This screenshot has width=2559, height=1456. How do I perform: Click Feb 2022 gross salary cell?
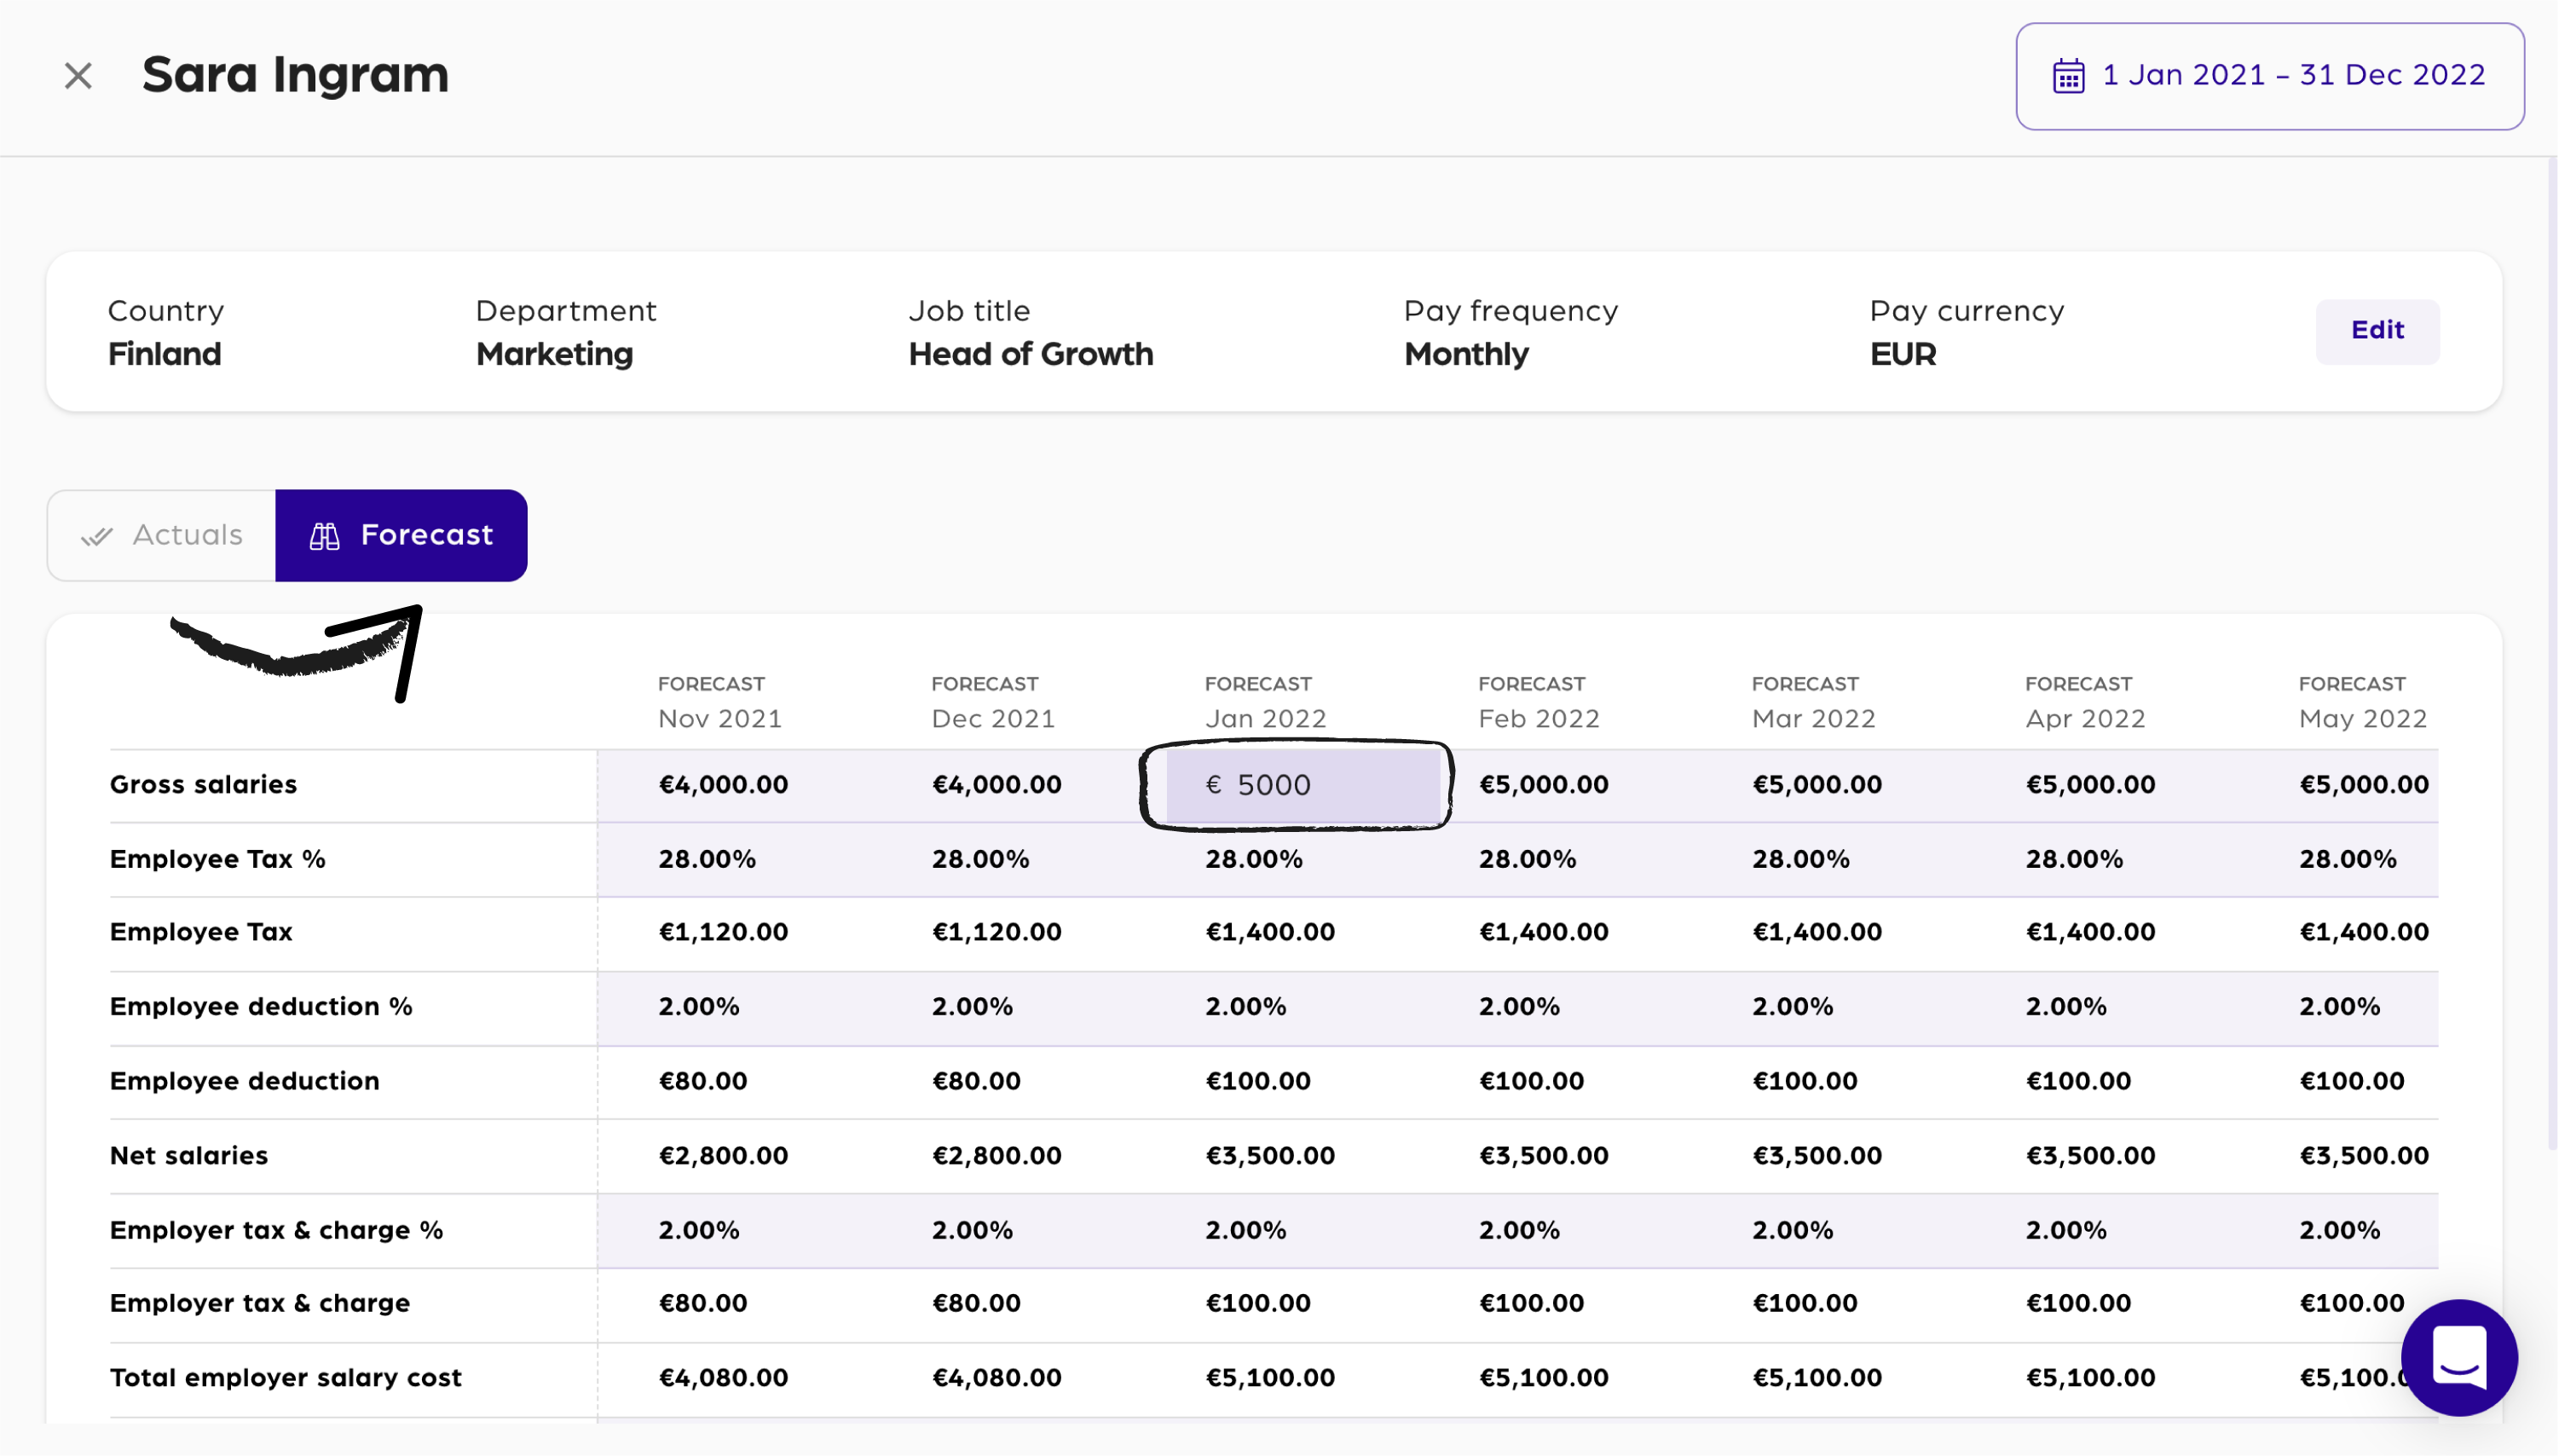1543,785
